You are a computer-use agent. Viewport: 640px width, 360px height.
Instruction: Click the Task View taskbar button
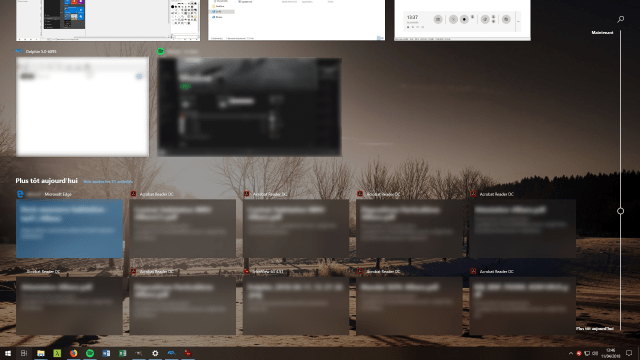pos(24,353)
